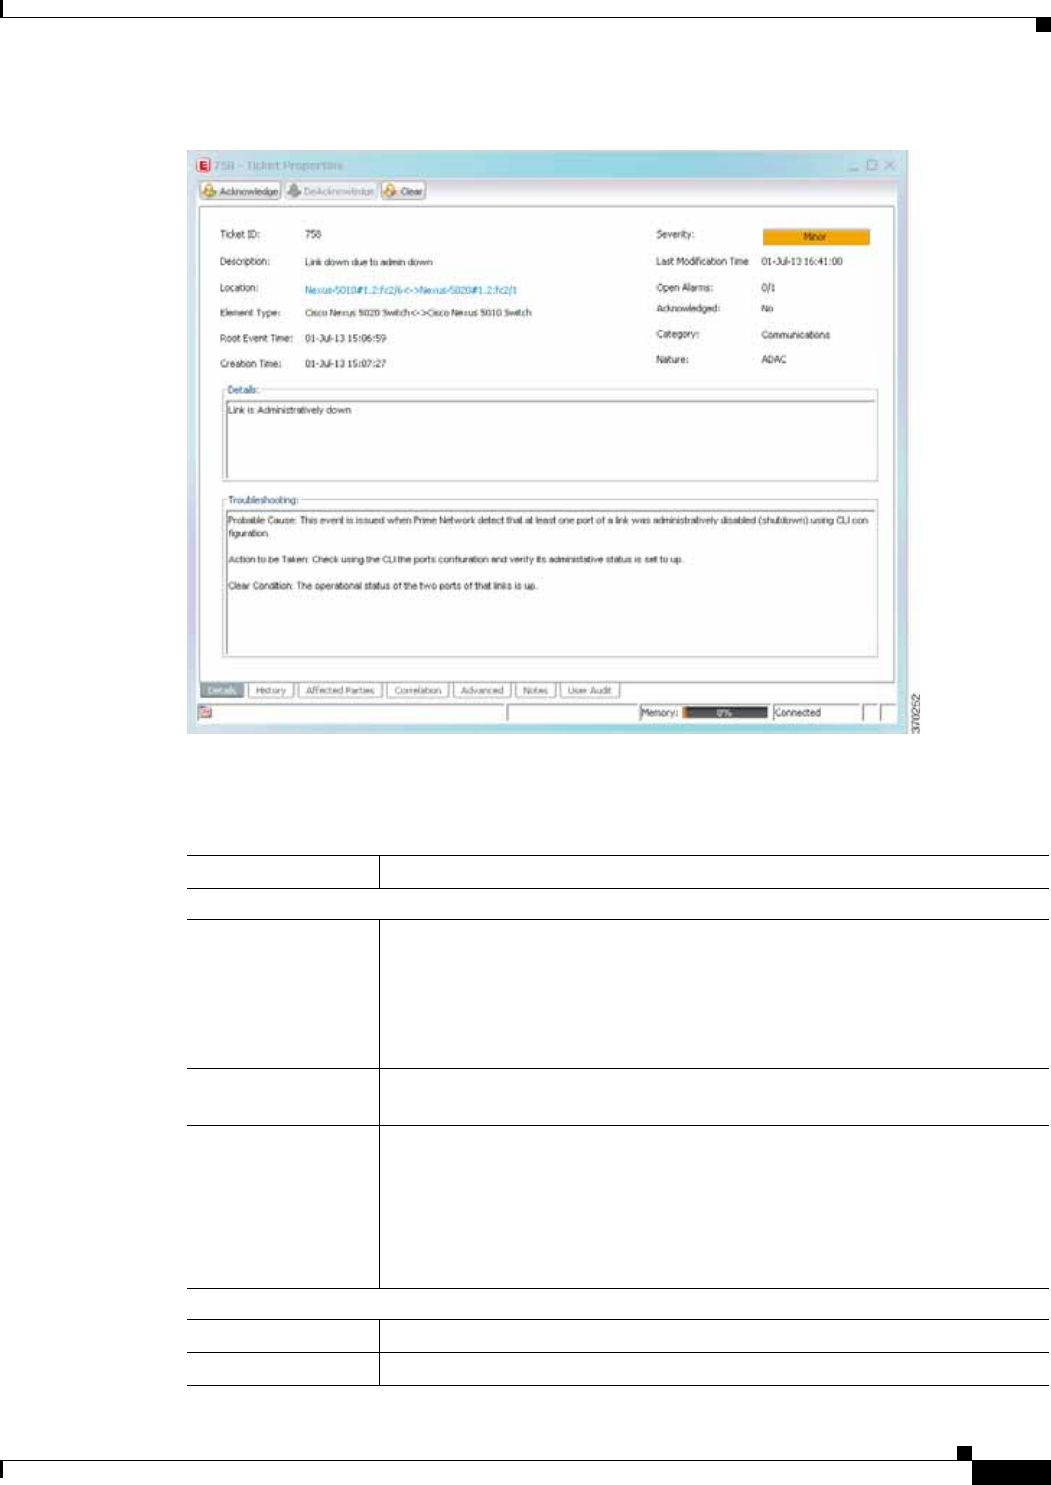Click the red E ticket icon in title bar

203,166
